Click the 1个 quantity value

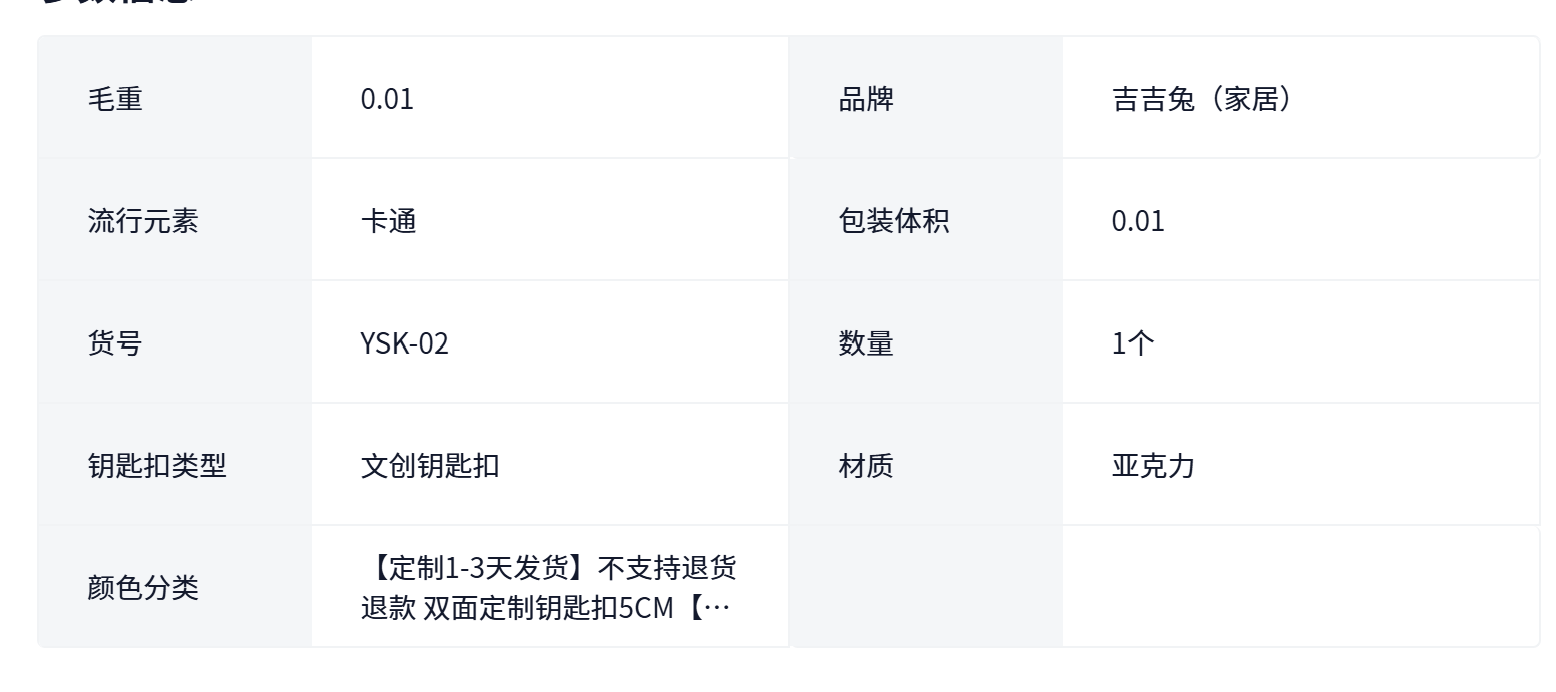coord(1133,343)
